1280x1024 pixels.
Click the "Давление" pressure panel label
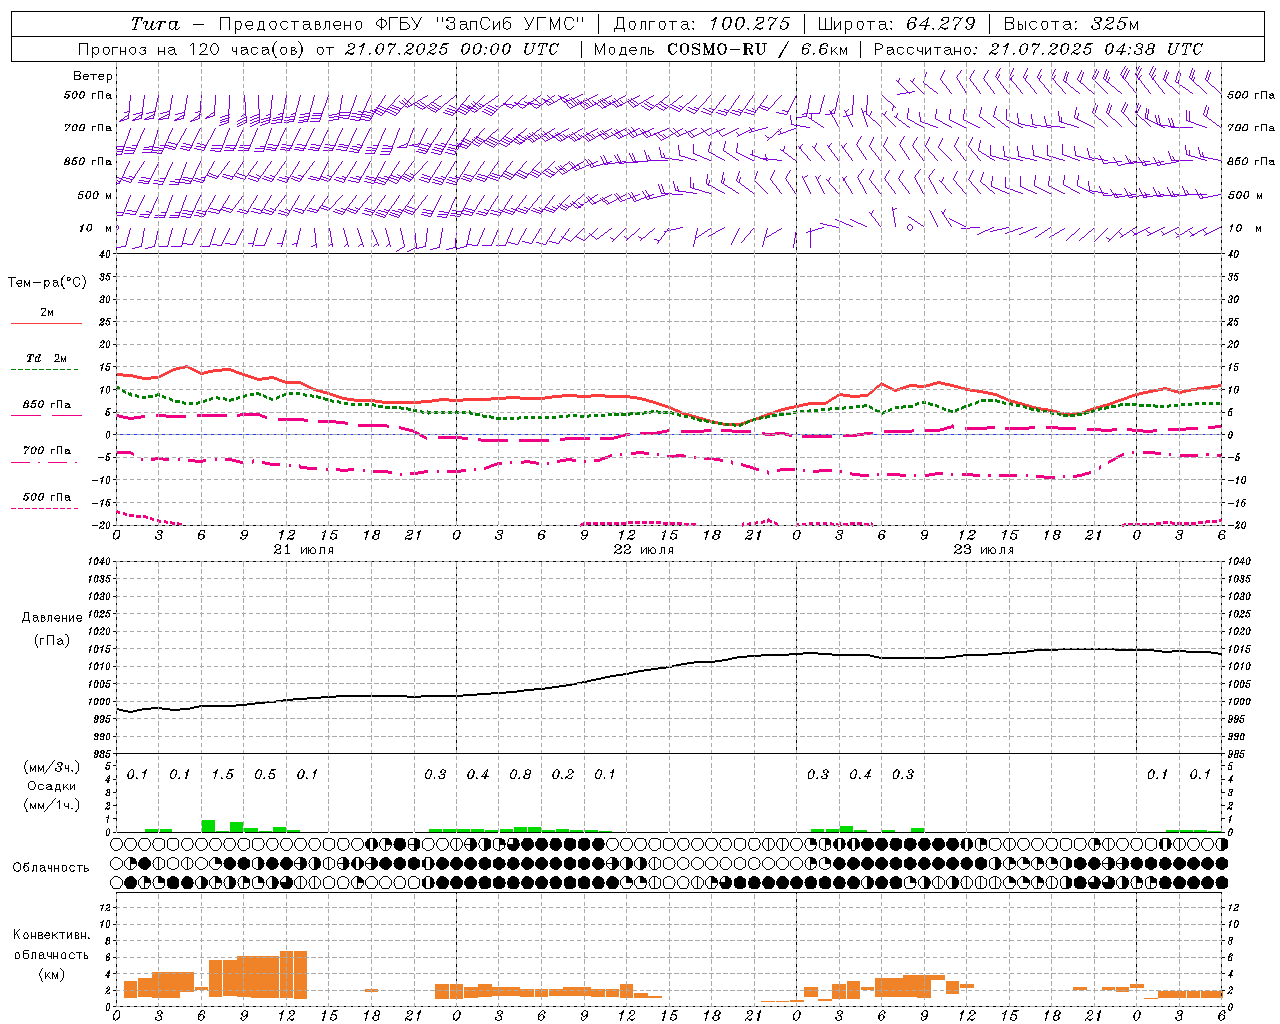(x=51, y=618)
